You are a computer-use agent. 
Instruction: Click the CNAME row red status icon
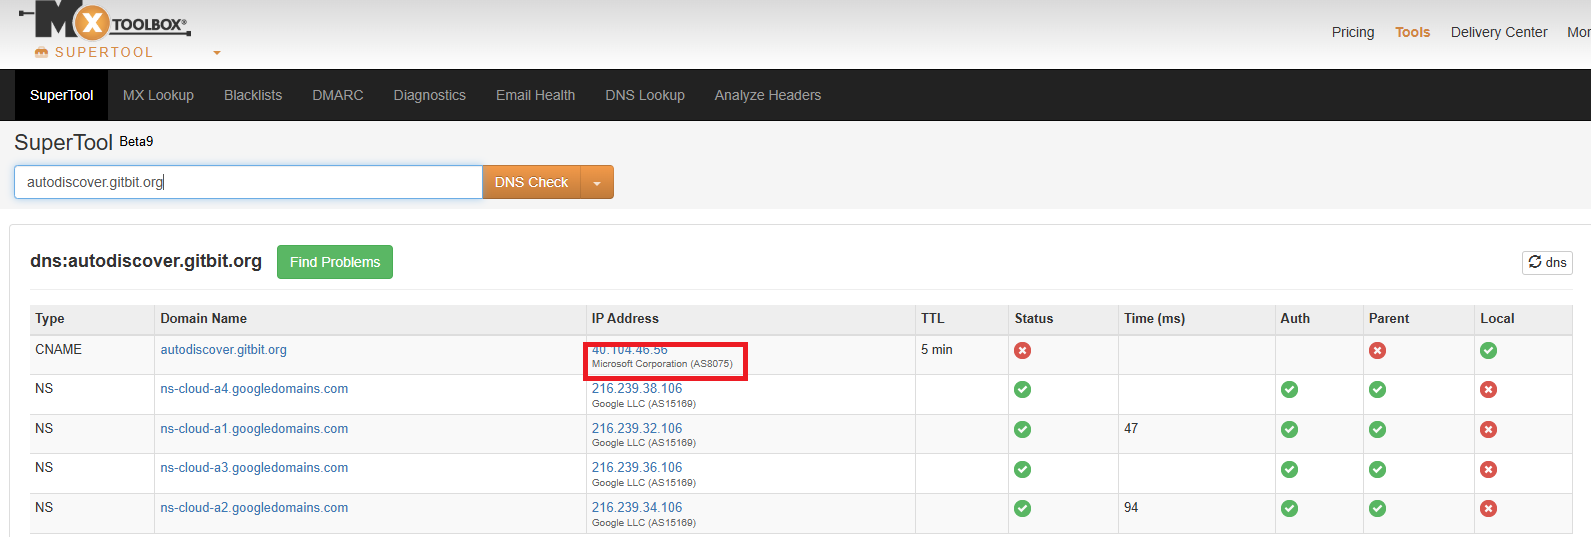point(1022,350)
